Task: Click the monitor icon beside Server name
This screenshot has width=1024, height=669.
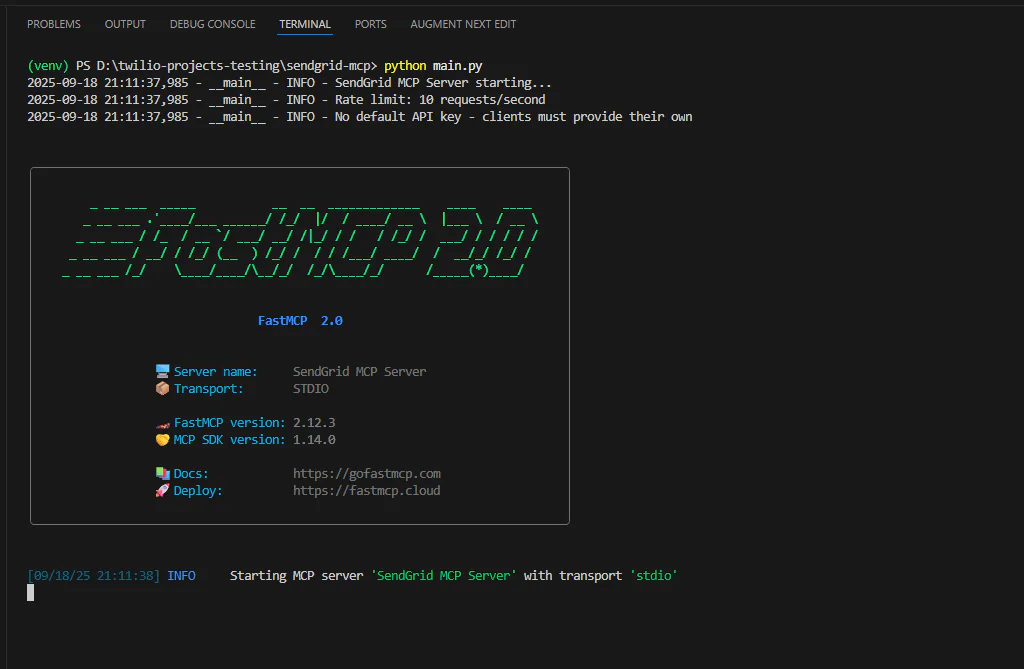Action: (x=162, y=370)
